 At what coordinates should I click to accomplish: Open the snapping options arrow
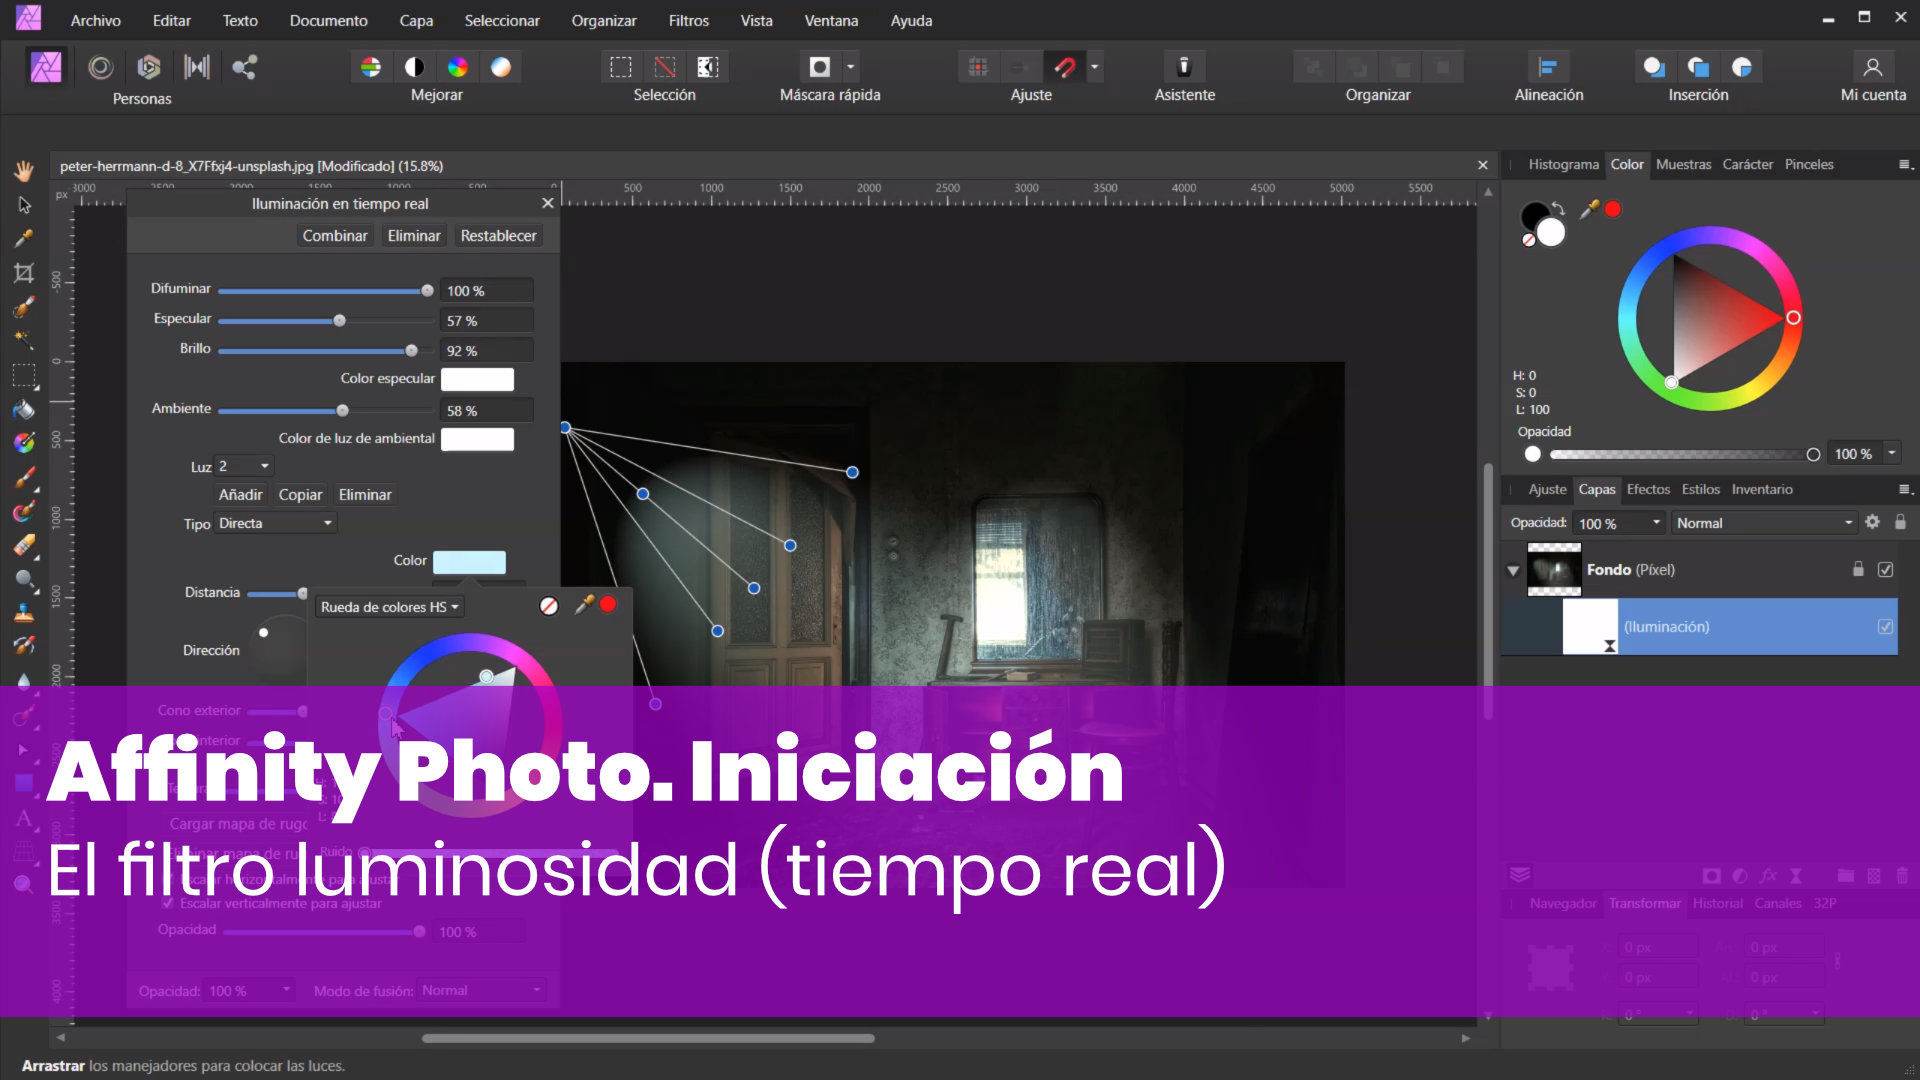(1094, 67)
